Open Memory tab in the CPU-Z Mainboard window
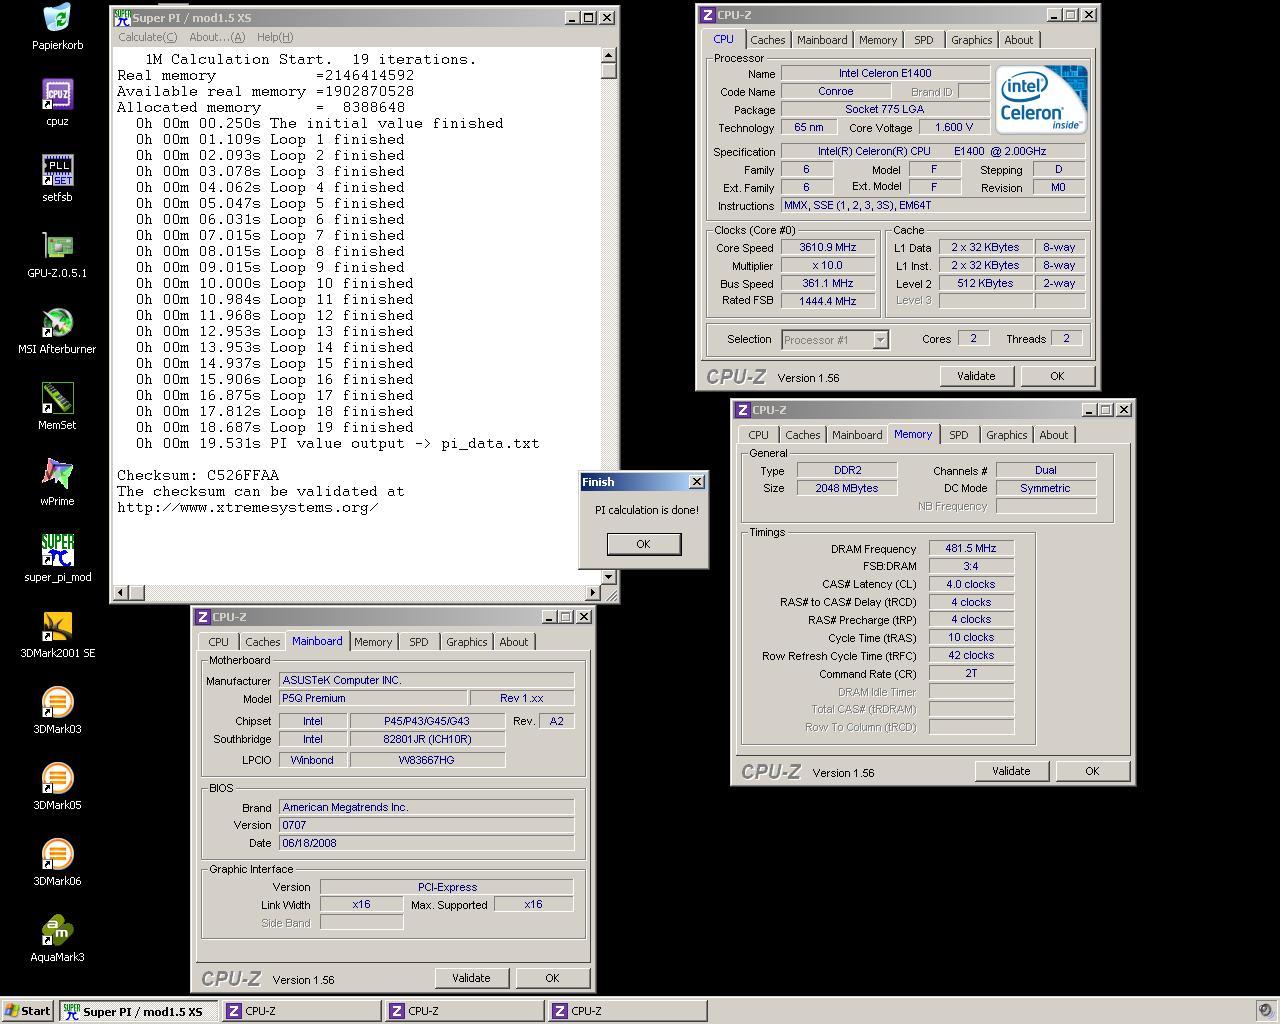Viewport: 1280px width, 1024px height. tap(372, 642)
